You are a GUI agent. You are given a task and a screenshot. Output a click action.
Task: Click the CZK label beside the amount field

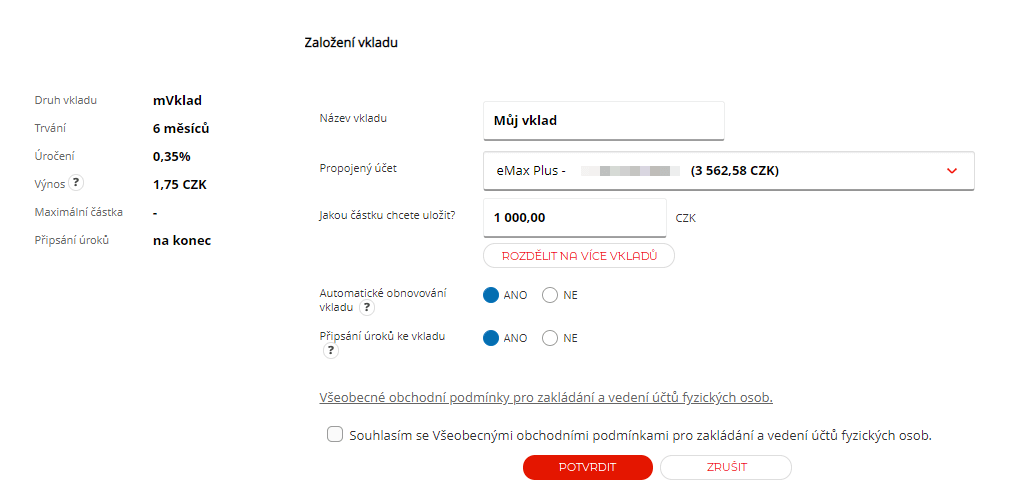[x=686, y=218]
